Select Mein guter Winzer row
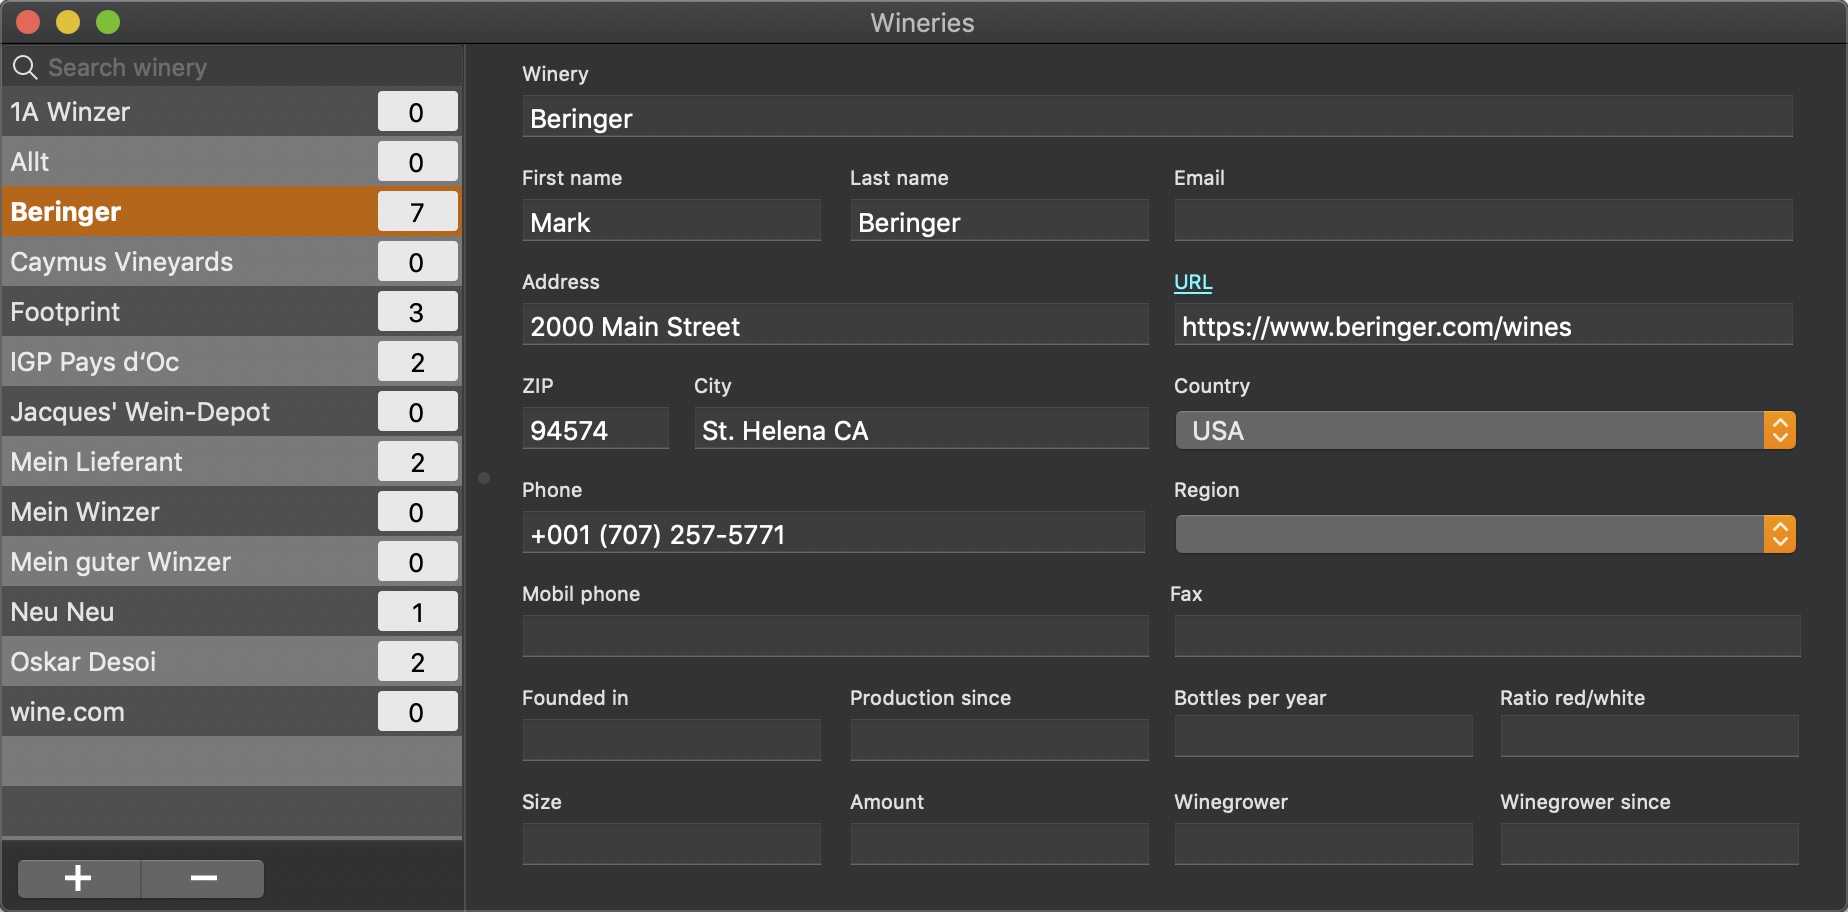This screenshot has height=912, width=1848. click(232, 561)
